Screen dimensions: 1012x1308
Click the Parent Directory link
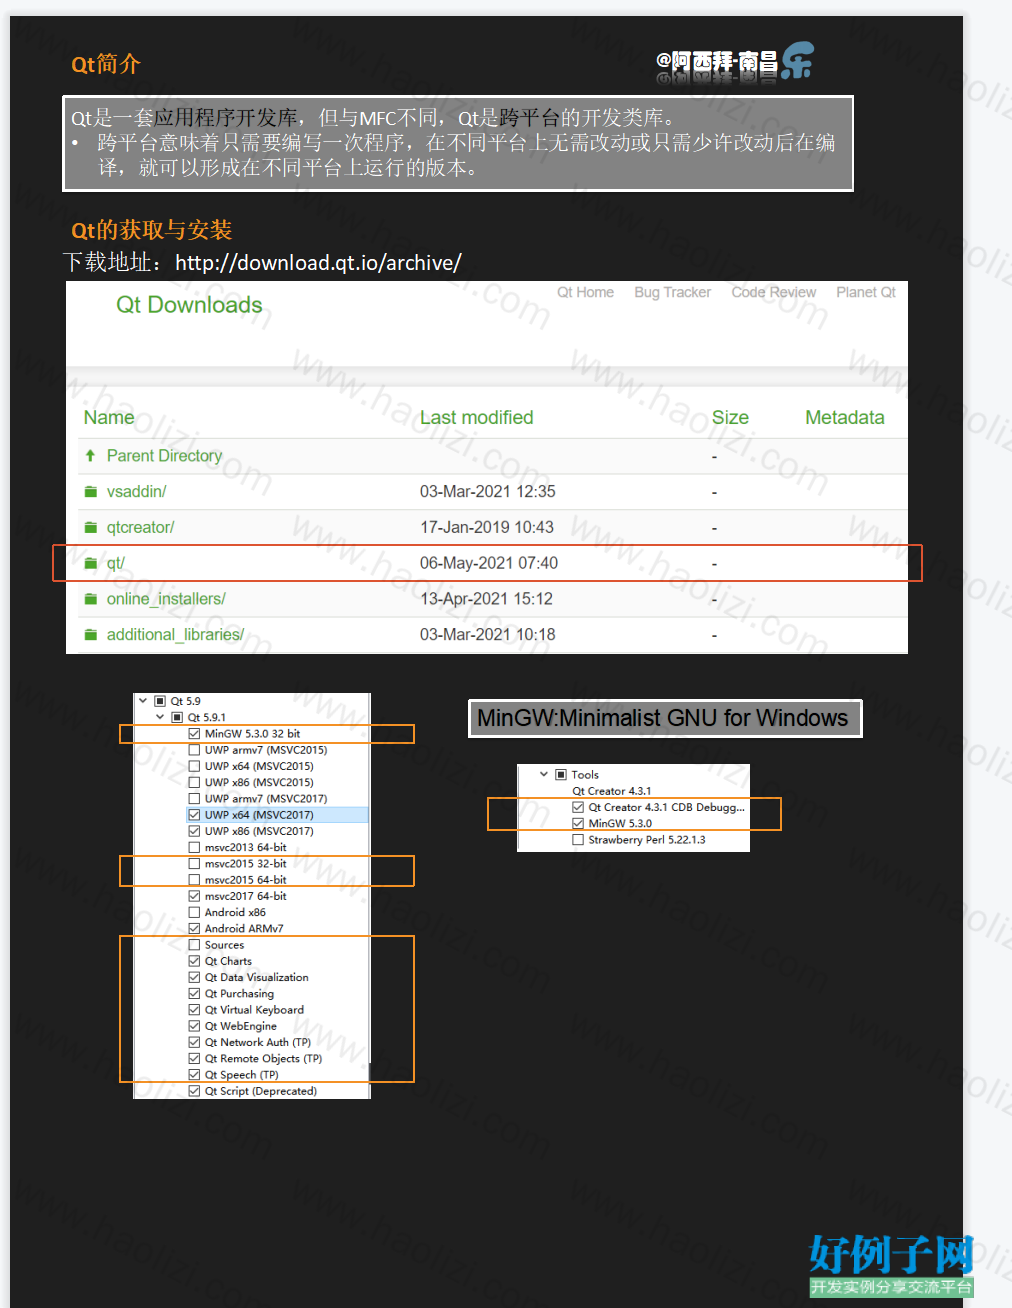165,455
